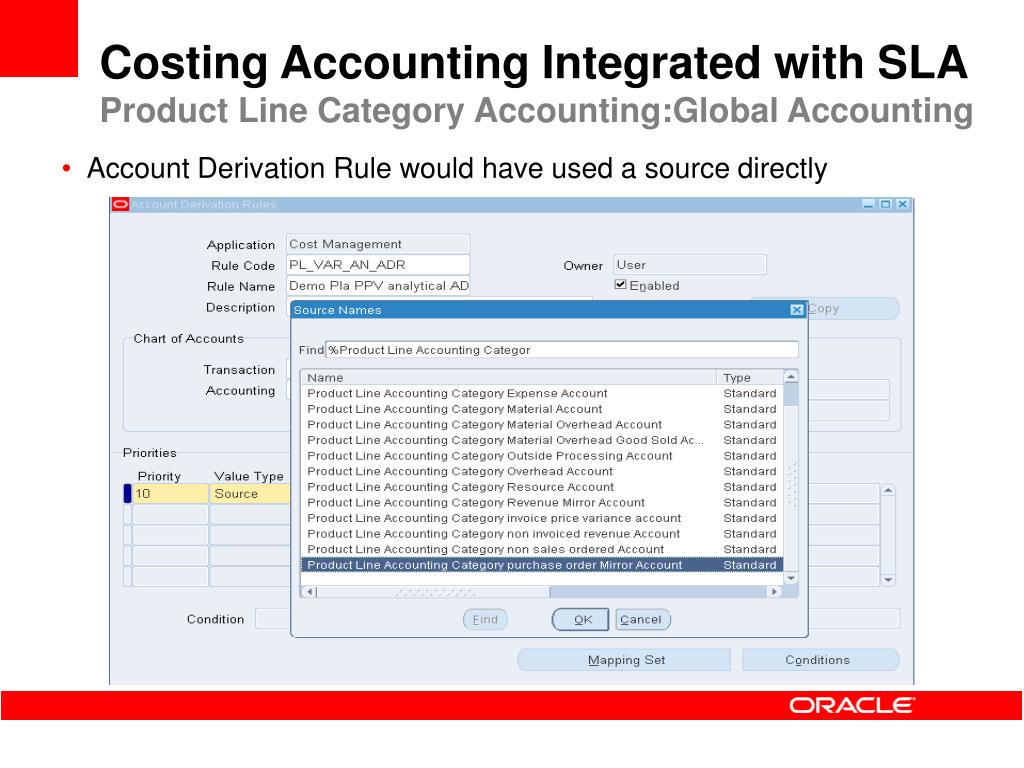Select Category Outside Processing Account row
The width and height of the screenshot is (1024, 768).
(541, 456)
